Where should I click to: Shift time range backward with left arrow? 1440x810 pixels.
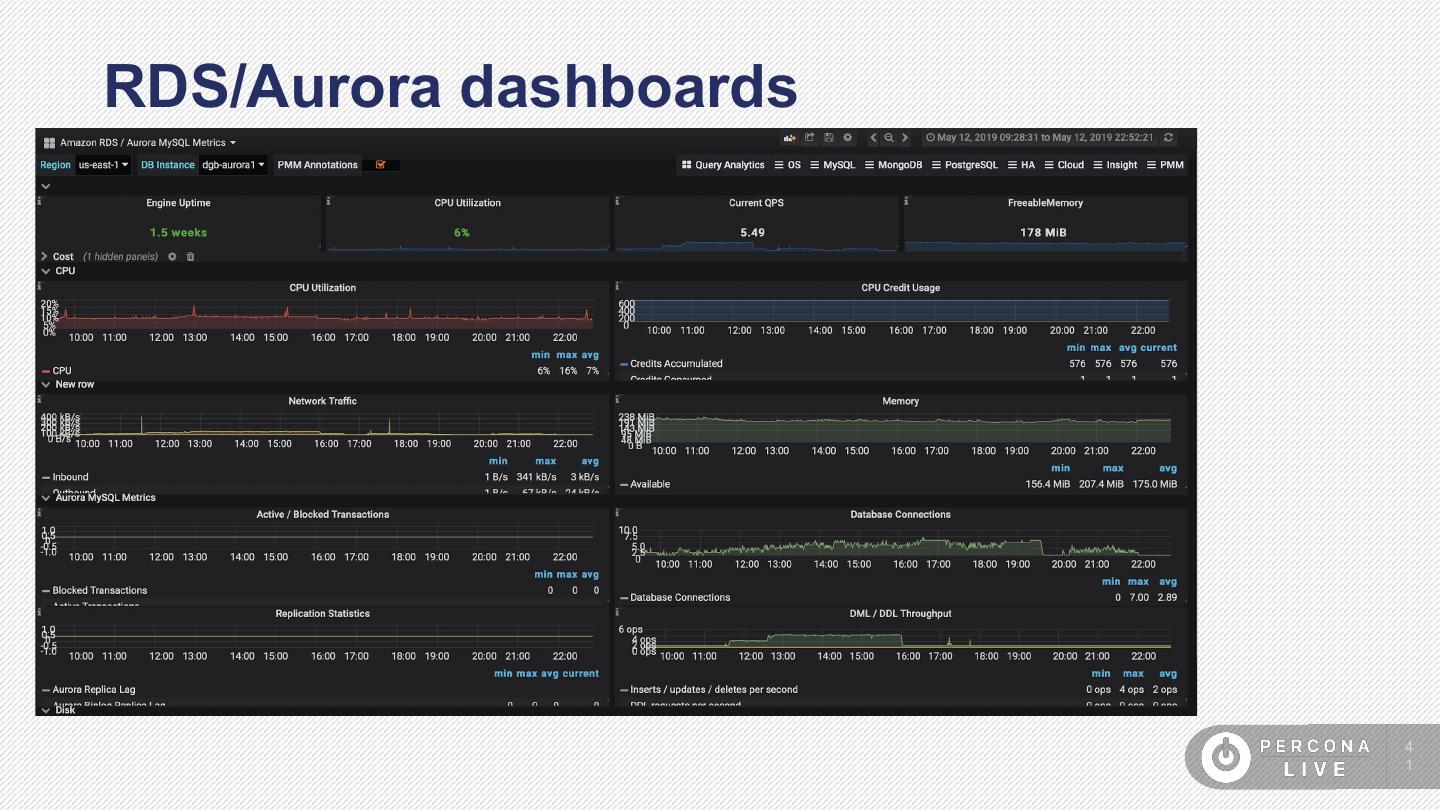pos(873,138)
